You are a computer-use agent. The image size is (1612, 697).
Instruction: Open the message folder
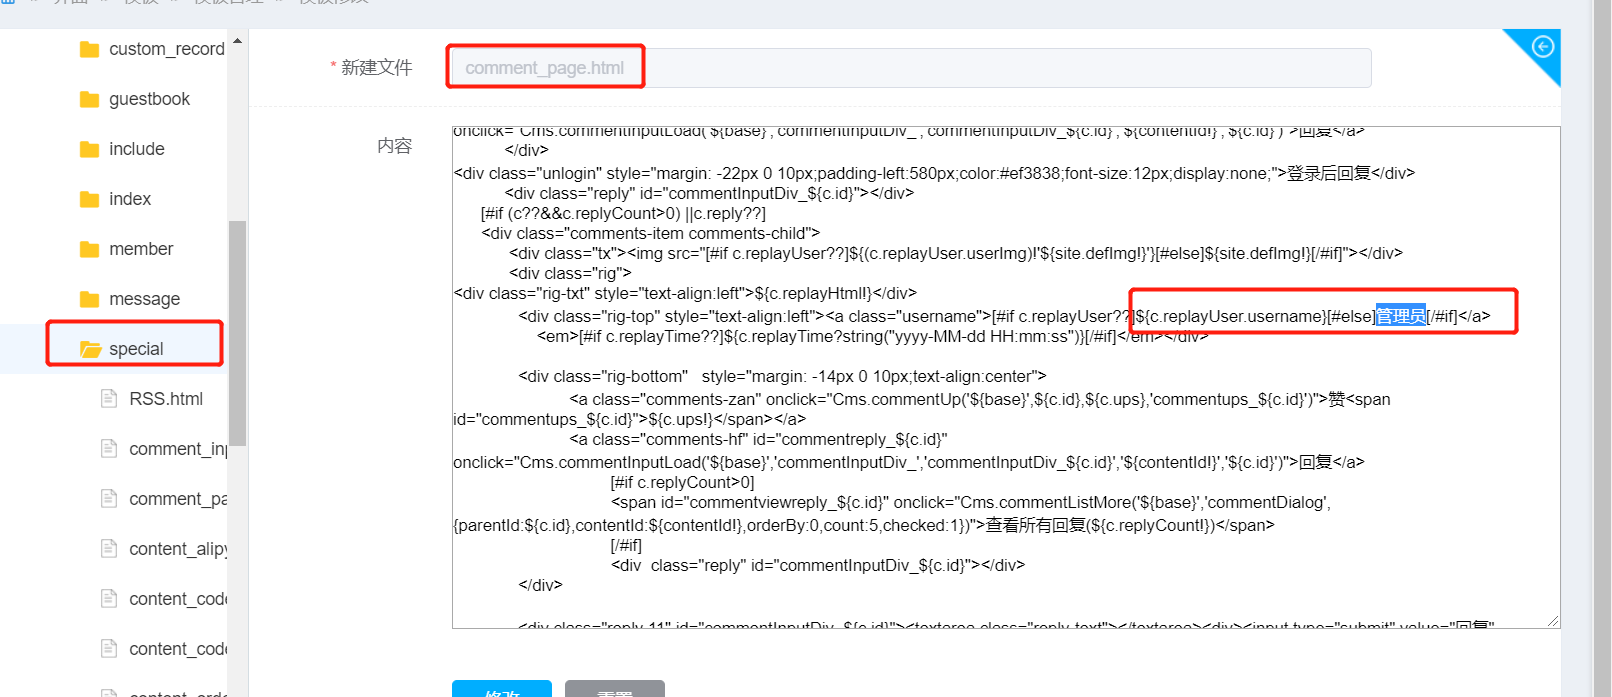[x=144, y=299]
